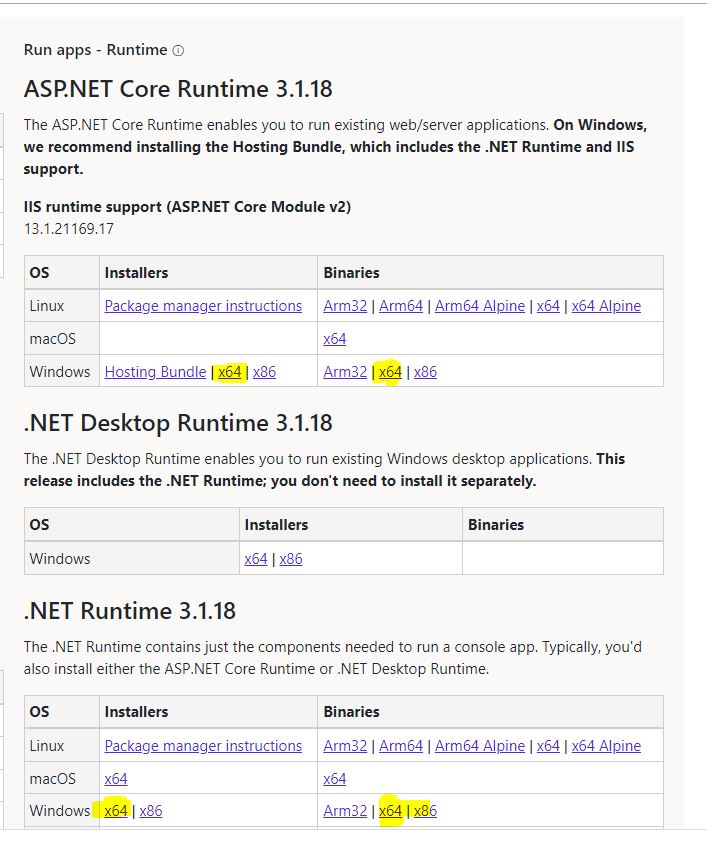Open Package manager instructions for .NET Runtime on Linux
This screenshot has width=707, height=851.
point(202,746)
